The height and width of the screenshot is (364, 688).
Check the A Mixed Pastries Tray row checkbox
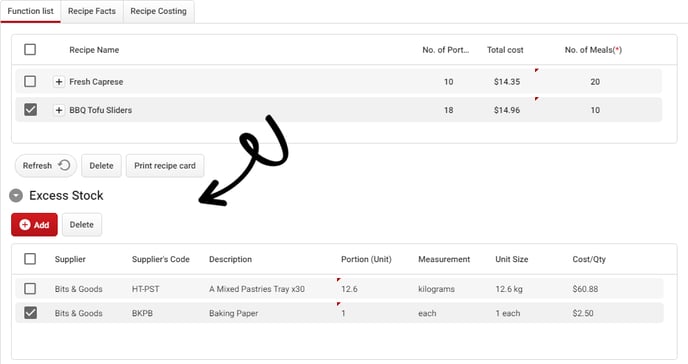(30, 289)
